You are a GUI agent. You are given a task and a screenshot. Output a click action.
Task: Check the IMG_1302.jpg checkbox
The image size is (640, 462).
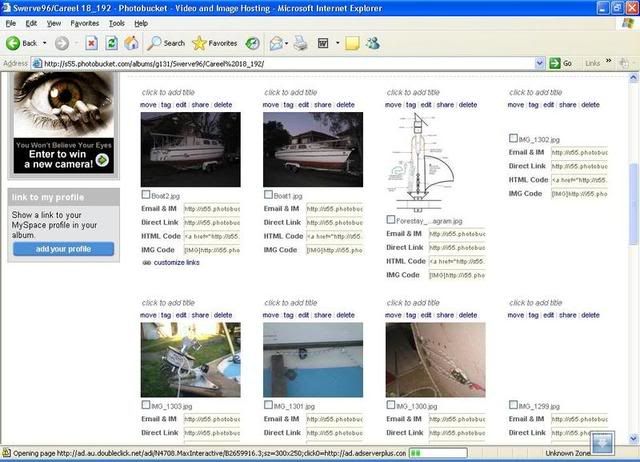coord(513,138)
